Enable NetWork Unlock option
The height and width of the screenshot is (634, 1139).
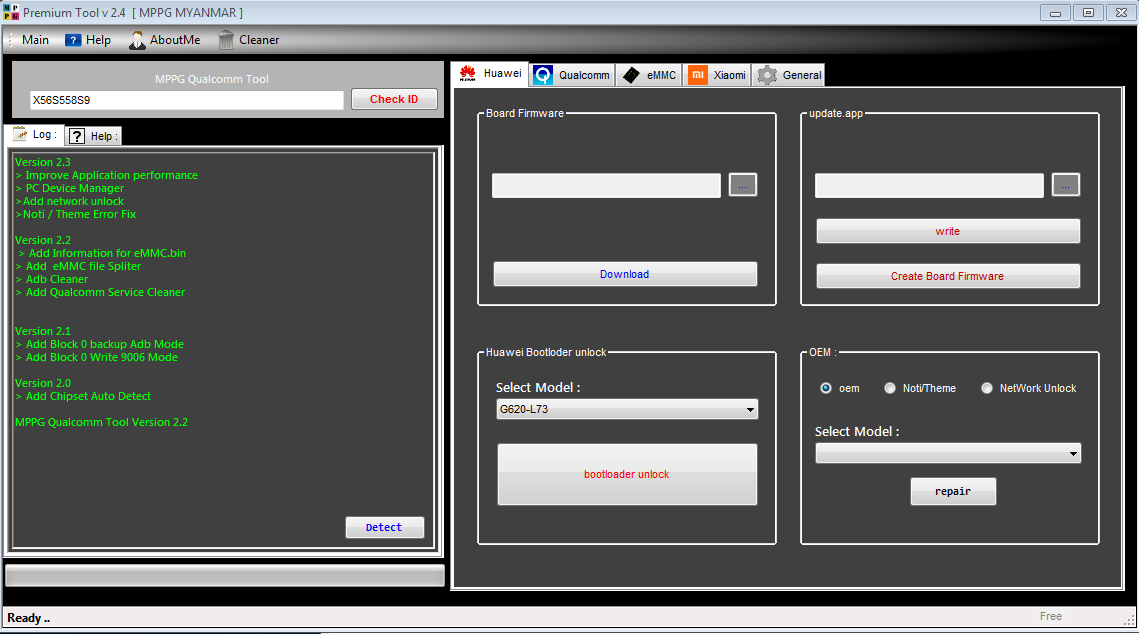[x=987, y=388]
